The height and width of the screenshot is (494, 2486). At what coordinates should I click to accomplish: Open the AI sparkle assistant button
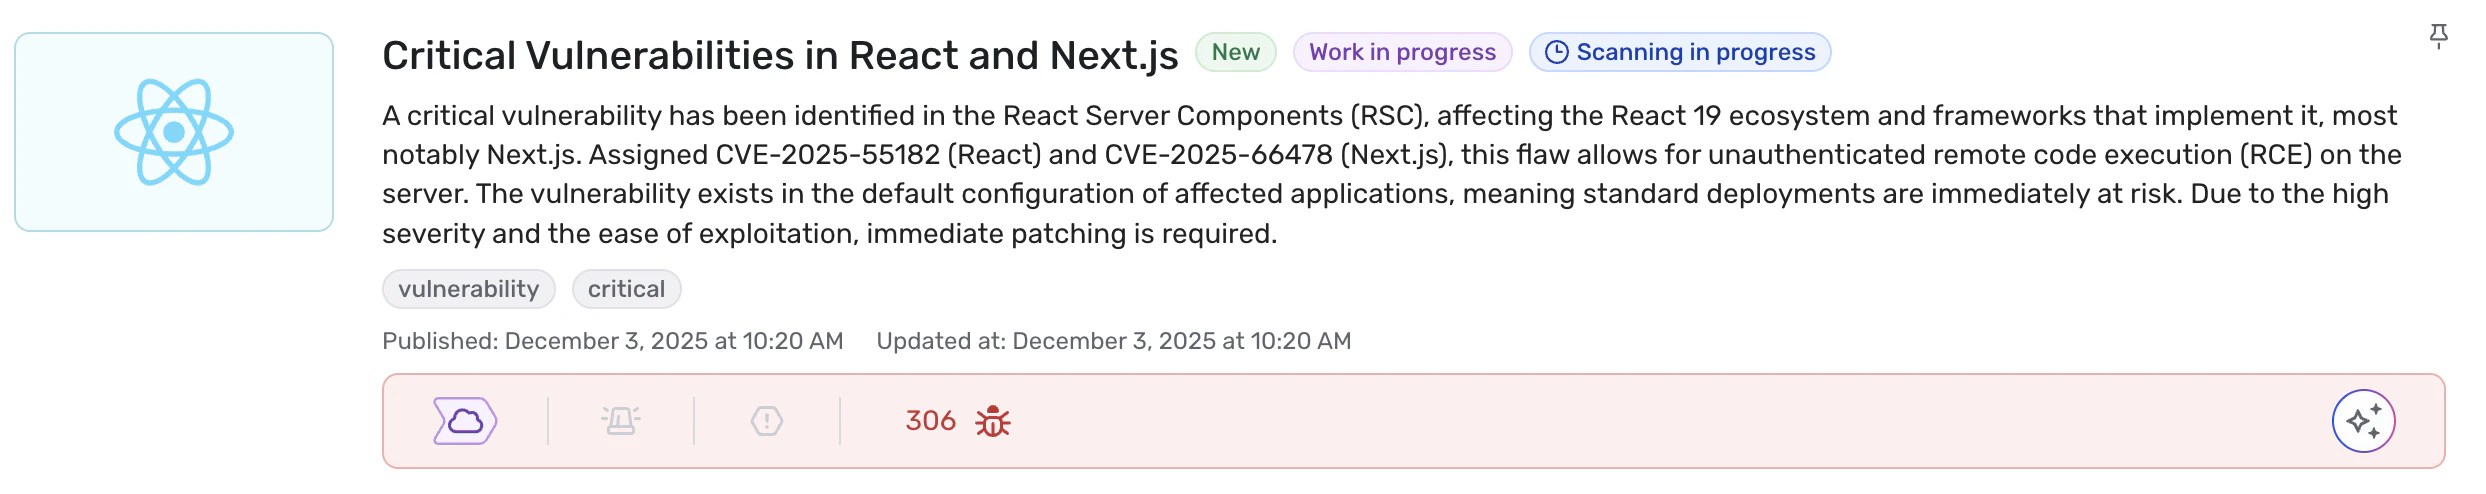point(2363,421)
